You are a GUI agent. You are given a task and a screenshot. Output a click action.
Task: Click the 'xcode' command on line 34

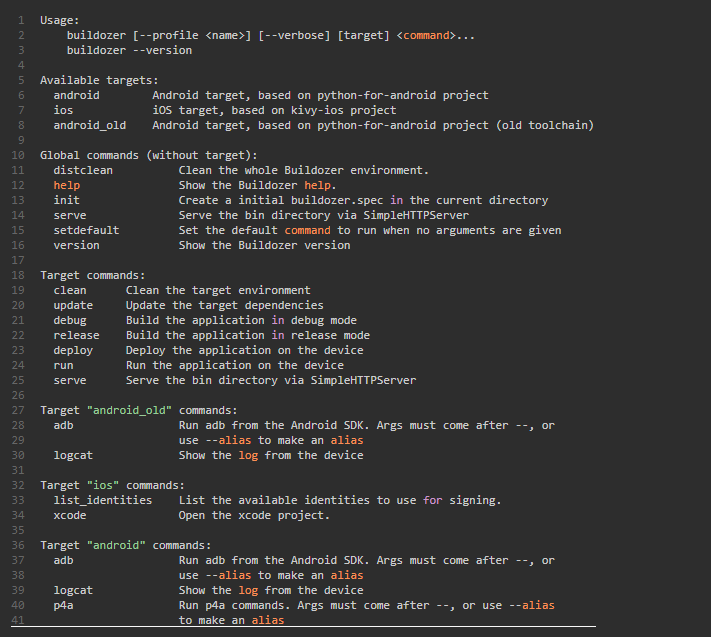pos(70,515)
